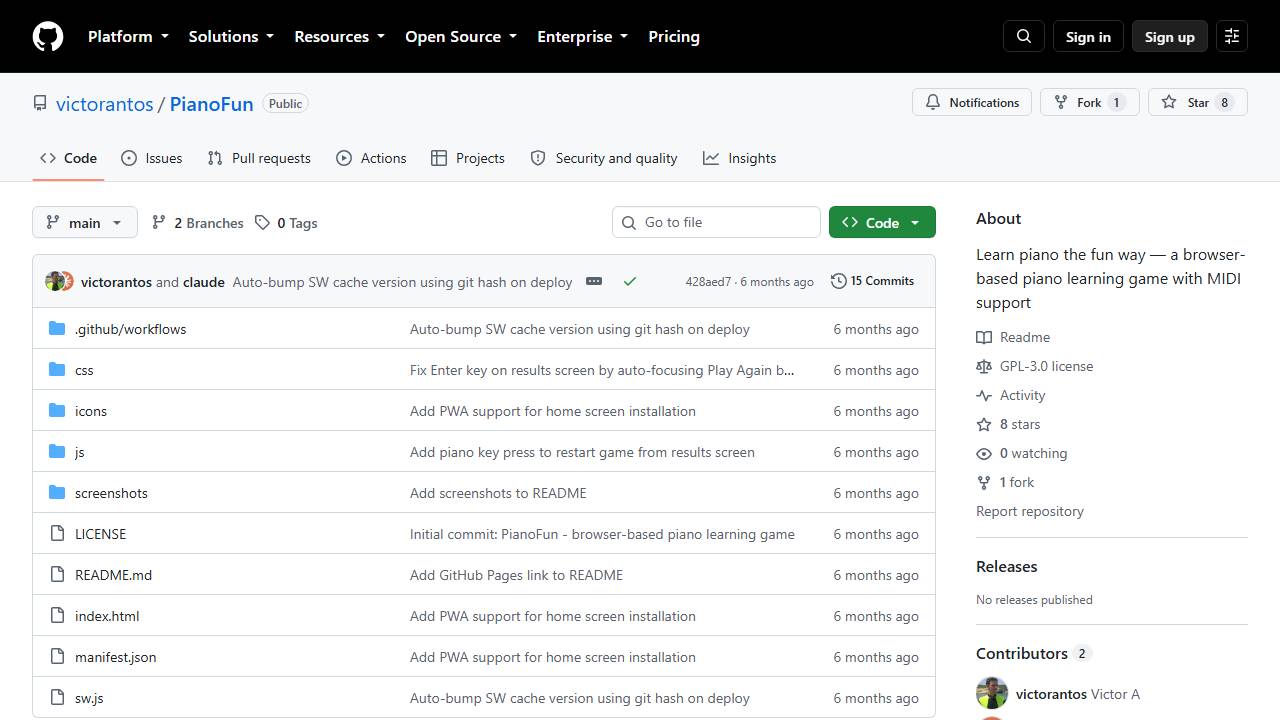The image size is (1280, 720).
Task: Click the Report repository link
Action: click(x=1030, y=511)
